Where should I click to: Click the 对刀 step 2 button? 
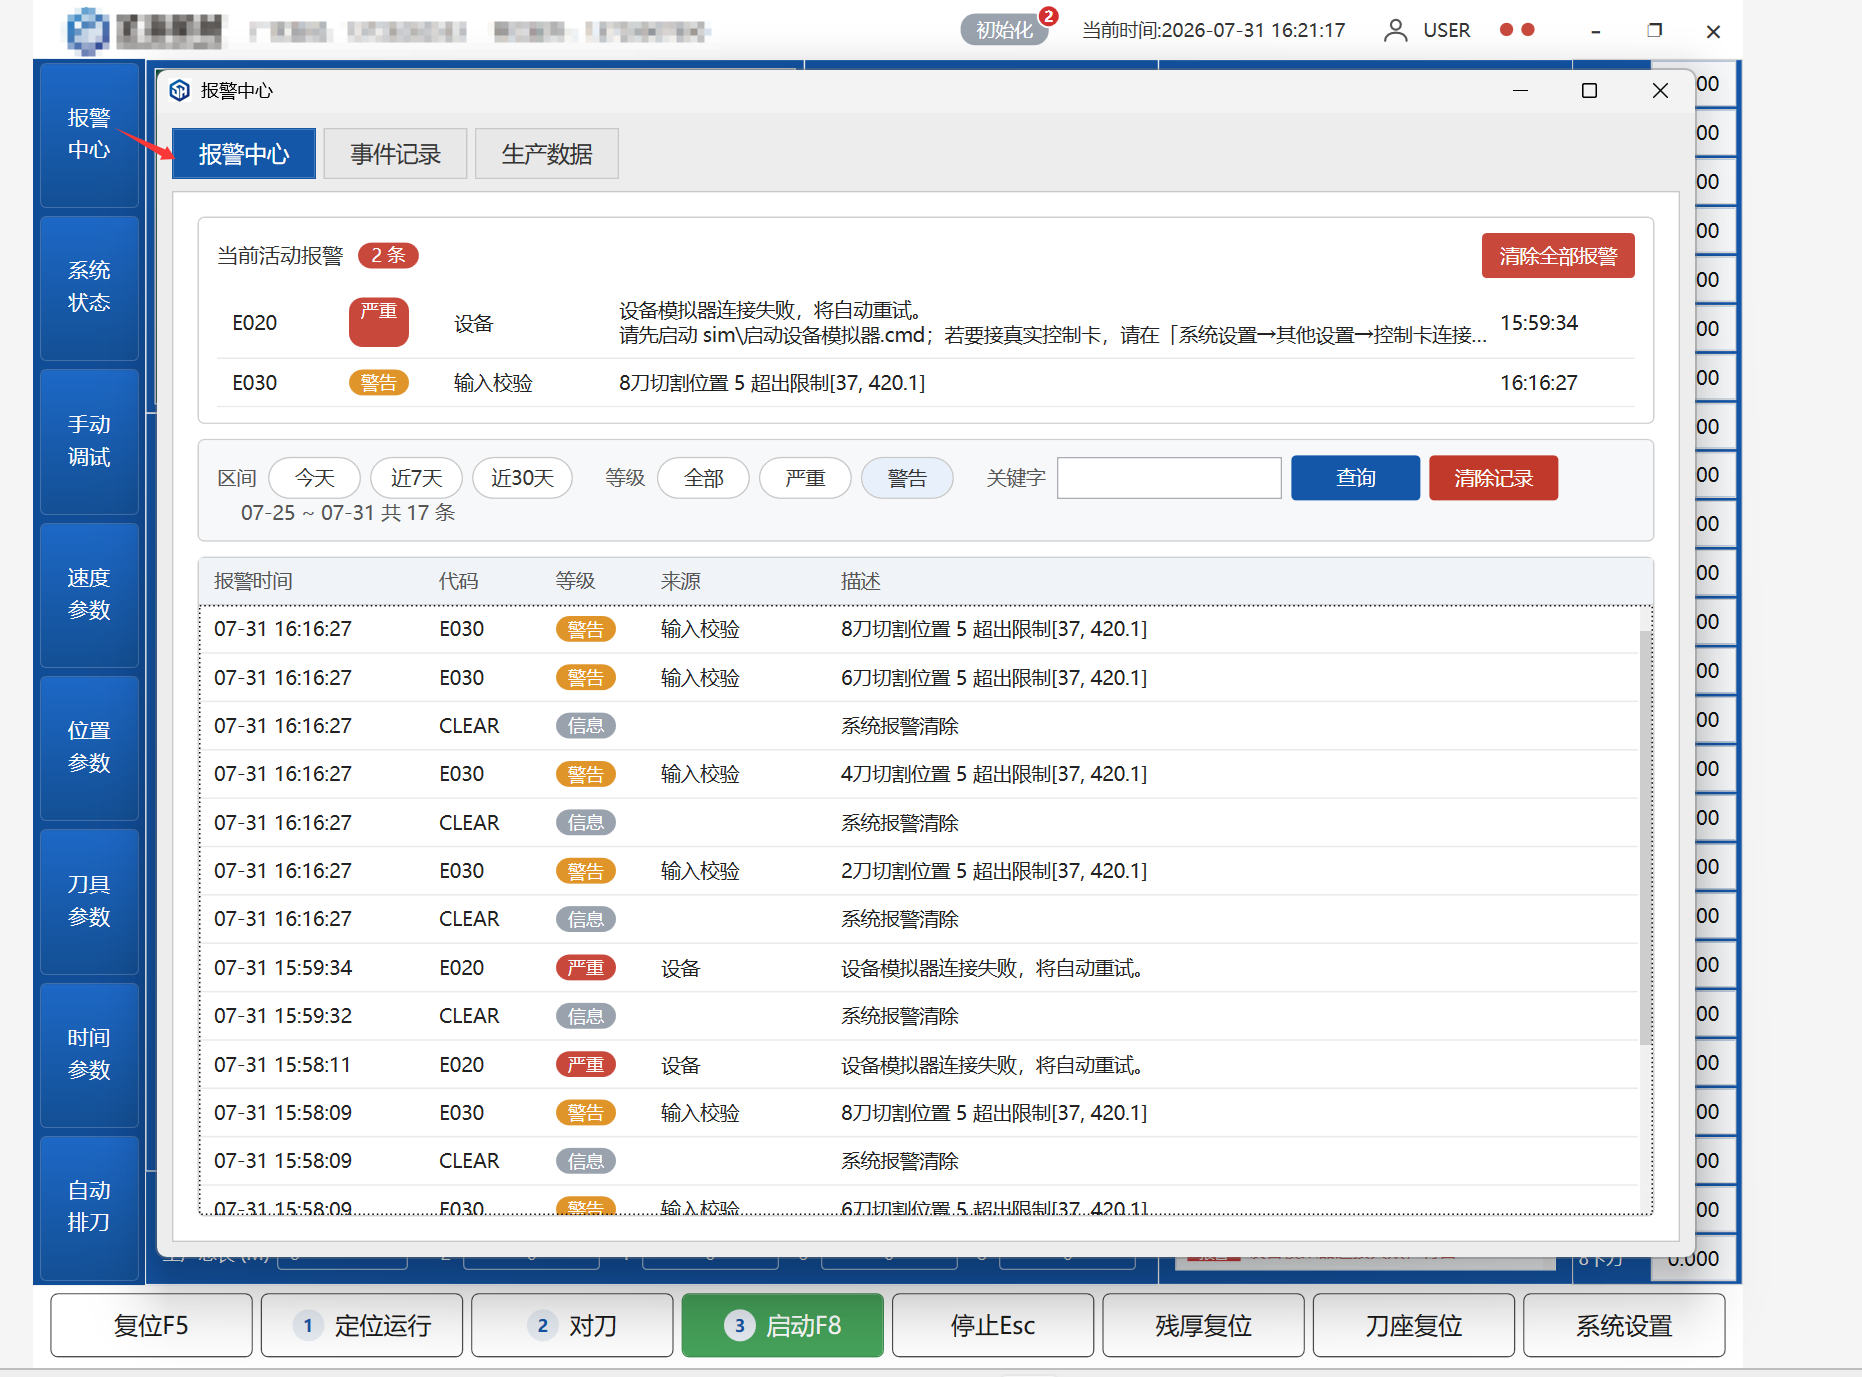tap(572, 1325)
